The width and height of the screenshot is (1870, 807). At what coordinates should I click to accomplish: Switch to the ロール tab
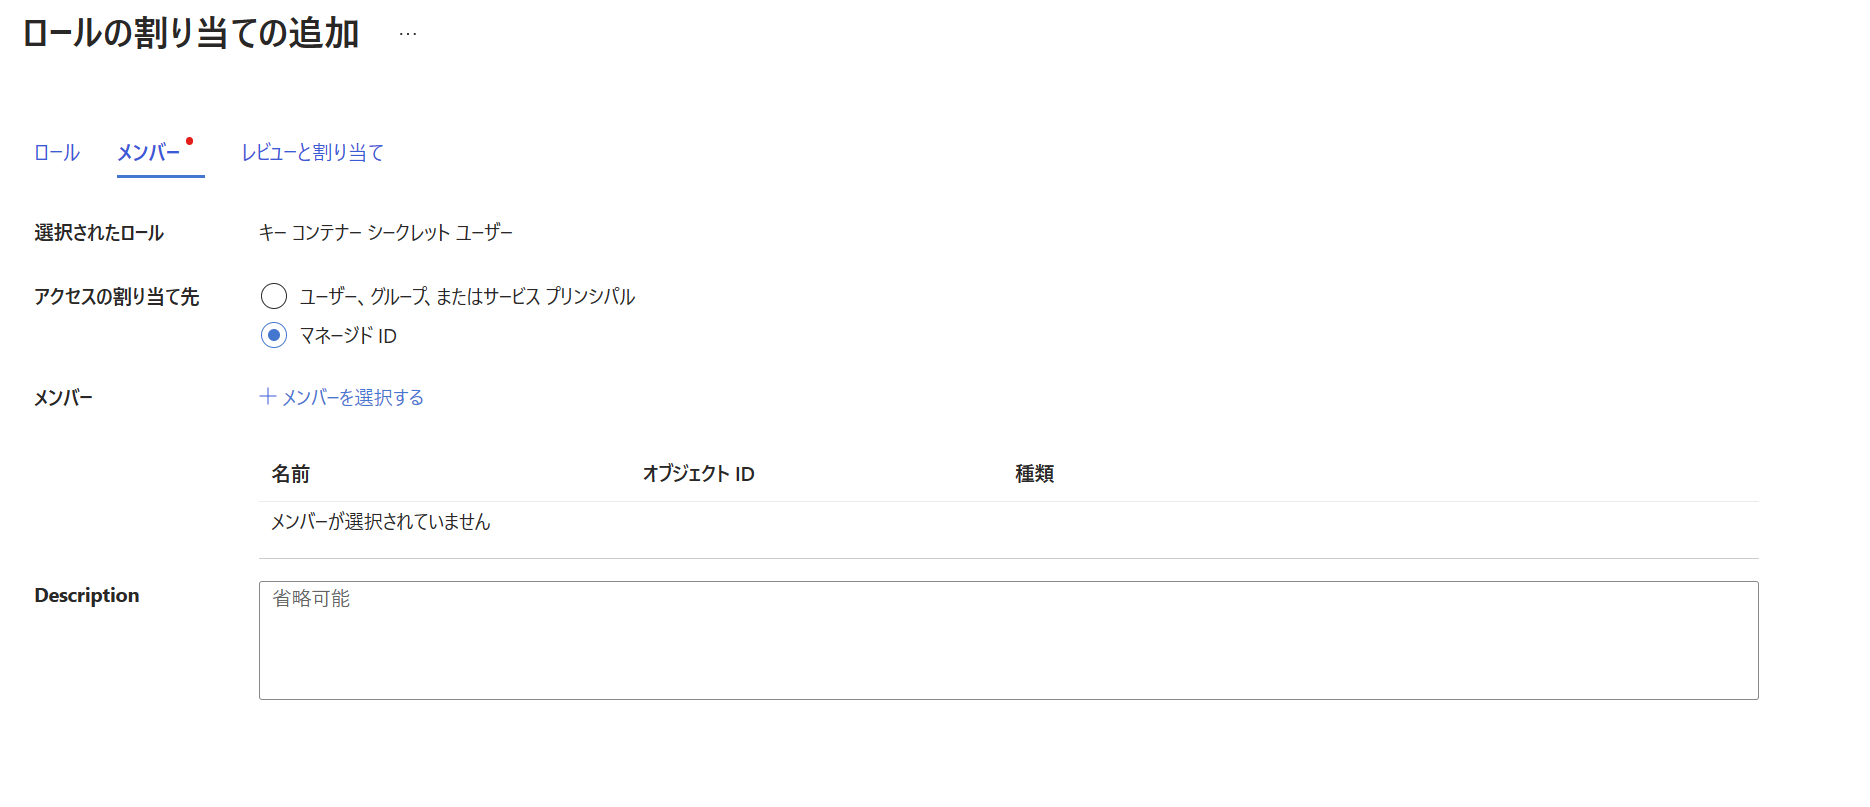[57, 152]
